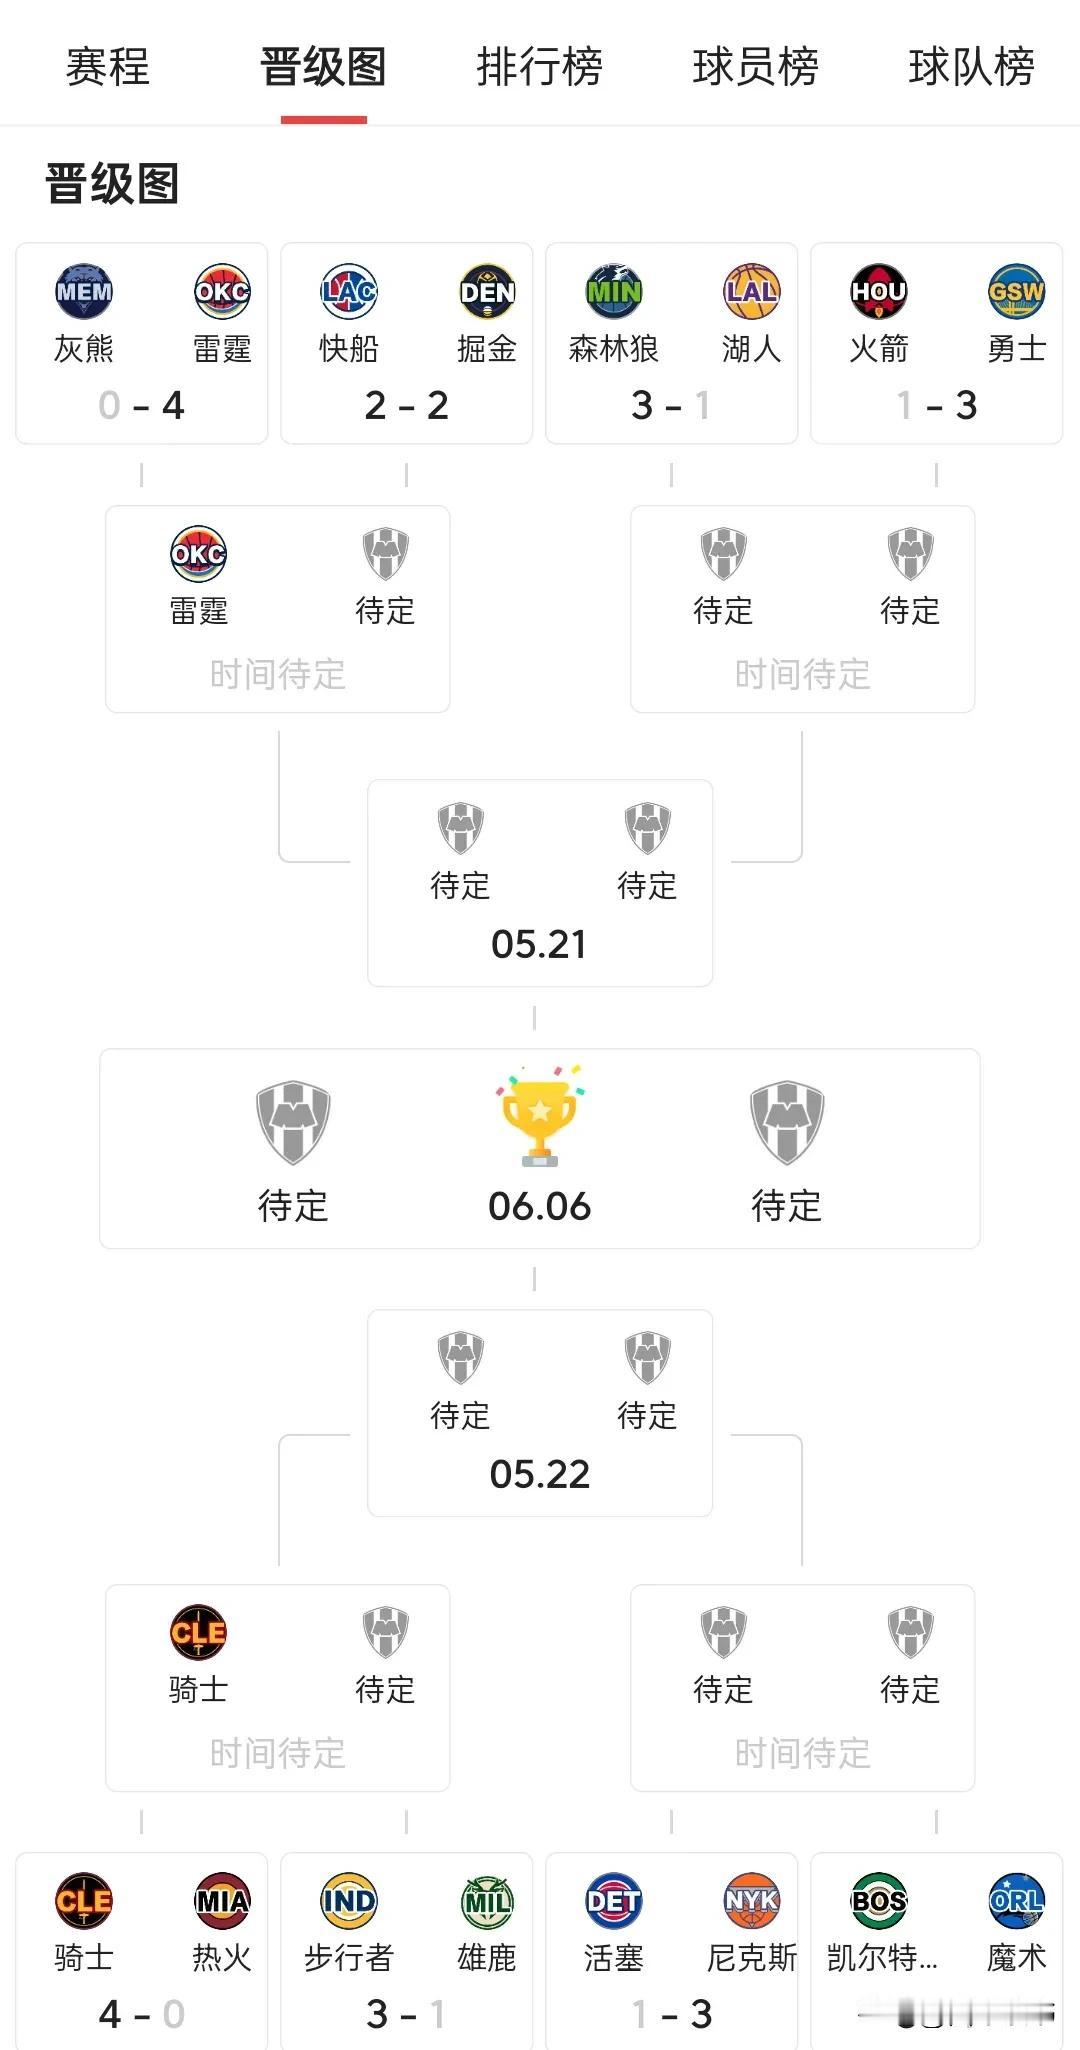Open the DEN 掘金 team logo

click(487, 291)
